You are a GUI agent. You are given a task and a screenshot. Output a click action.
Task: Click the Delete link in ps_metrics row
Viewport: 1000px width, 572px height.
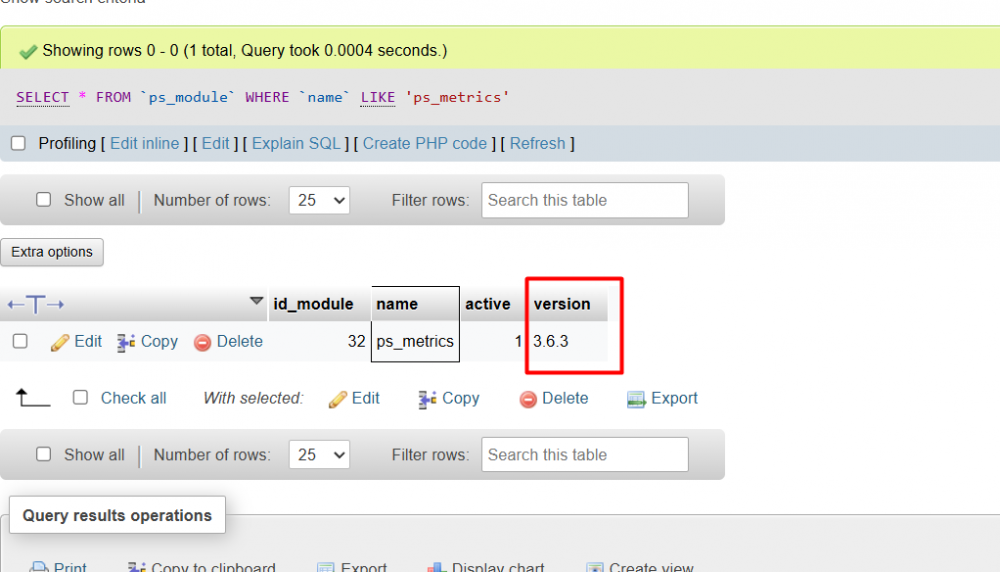click(x=240, y=342)
